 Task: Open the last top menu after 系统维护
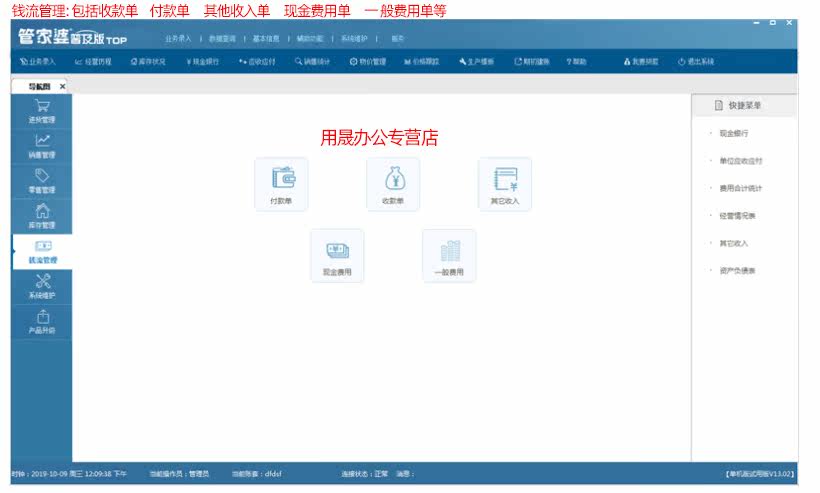(x=397, y=39)
